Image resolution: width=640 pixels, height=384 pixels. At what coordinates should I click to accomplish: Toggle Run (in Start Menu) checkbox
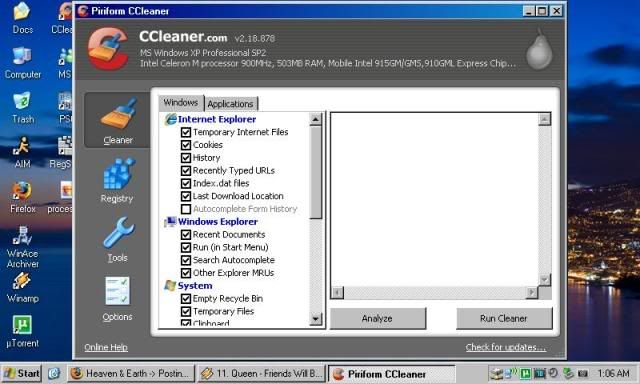186,247
